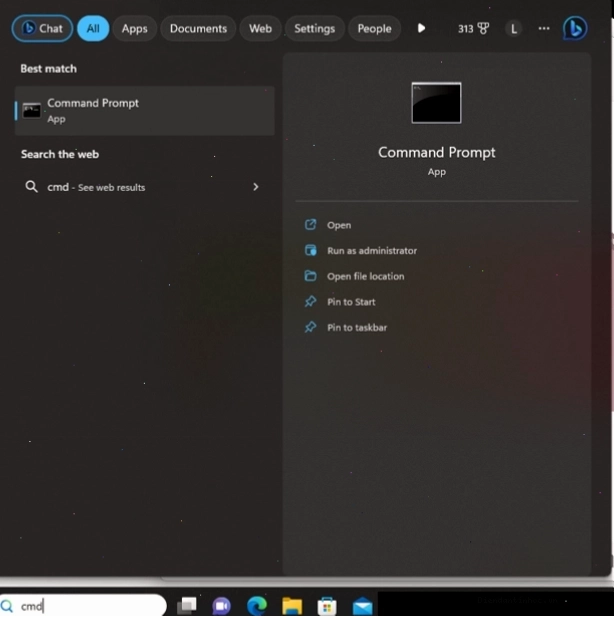Image resolution: width=614 pixels, height=617 pixels.
Task: Expand cmd web results chevron arrow
Action: pos(255,187)
